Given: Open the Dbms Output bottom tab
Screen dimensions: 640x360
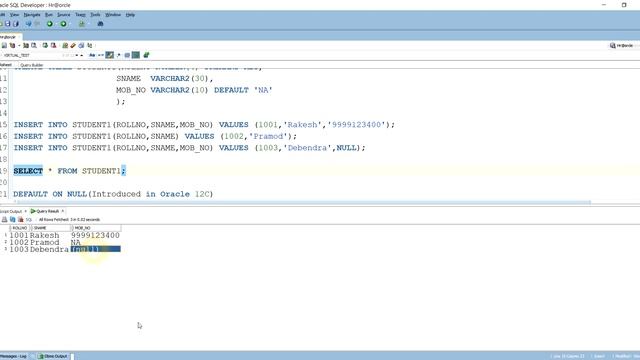Looking at the screenshot, I should [x=53, y=356].
